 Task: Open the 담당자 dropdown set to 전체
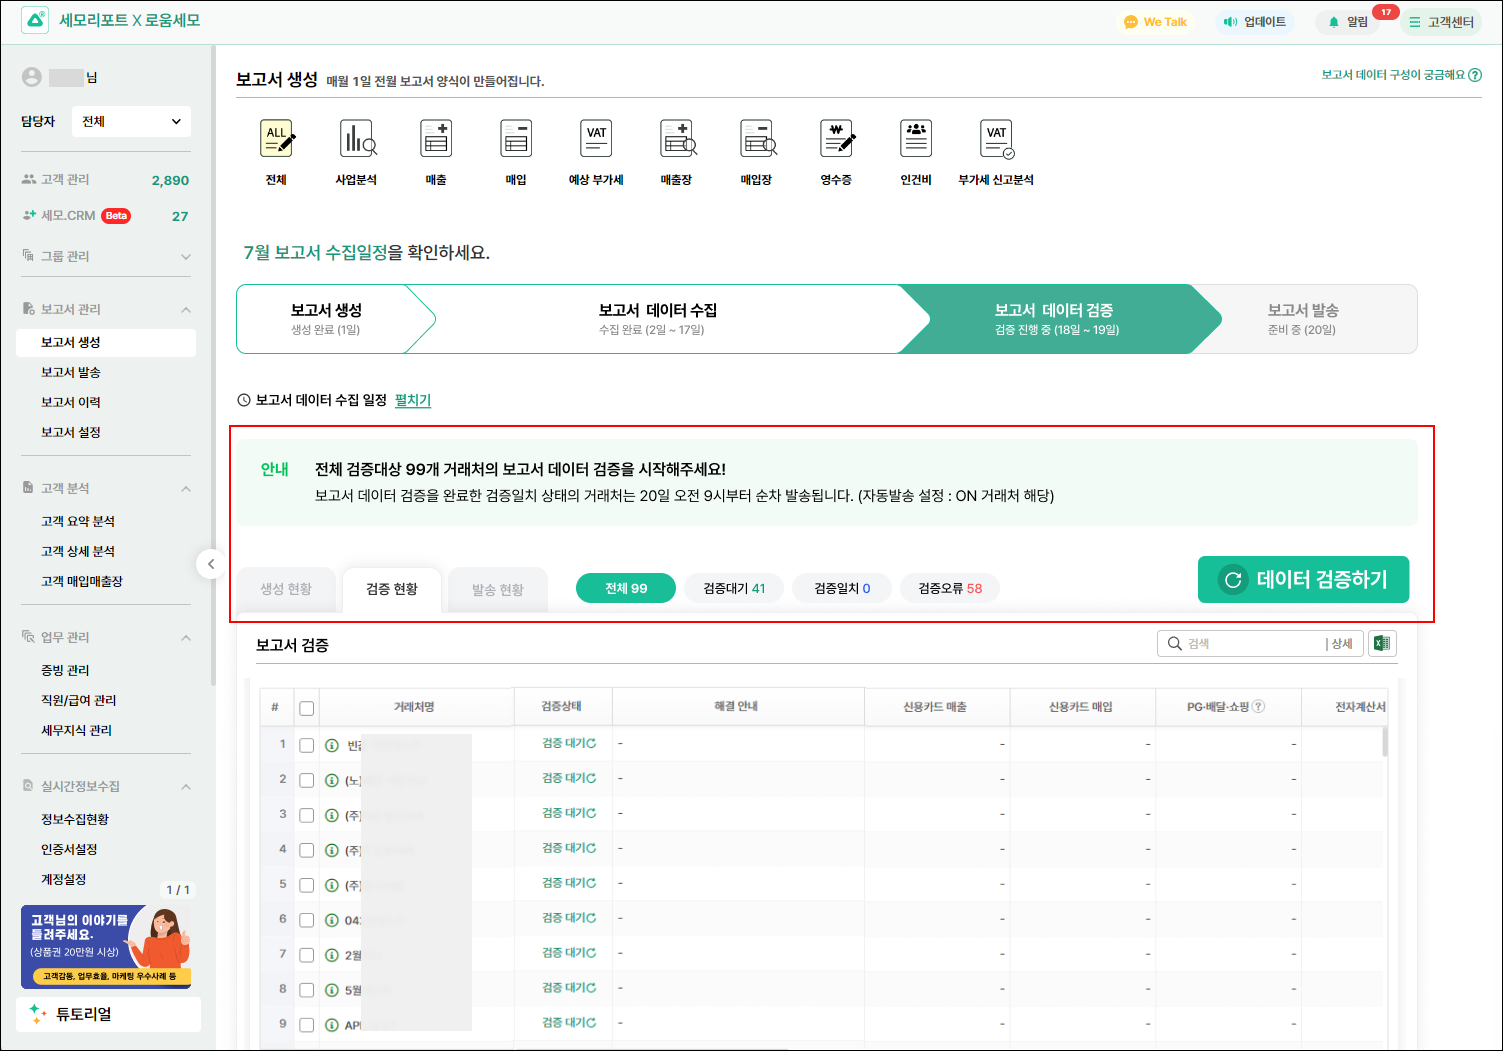click(131, 122)
